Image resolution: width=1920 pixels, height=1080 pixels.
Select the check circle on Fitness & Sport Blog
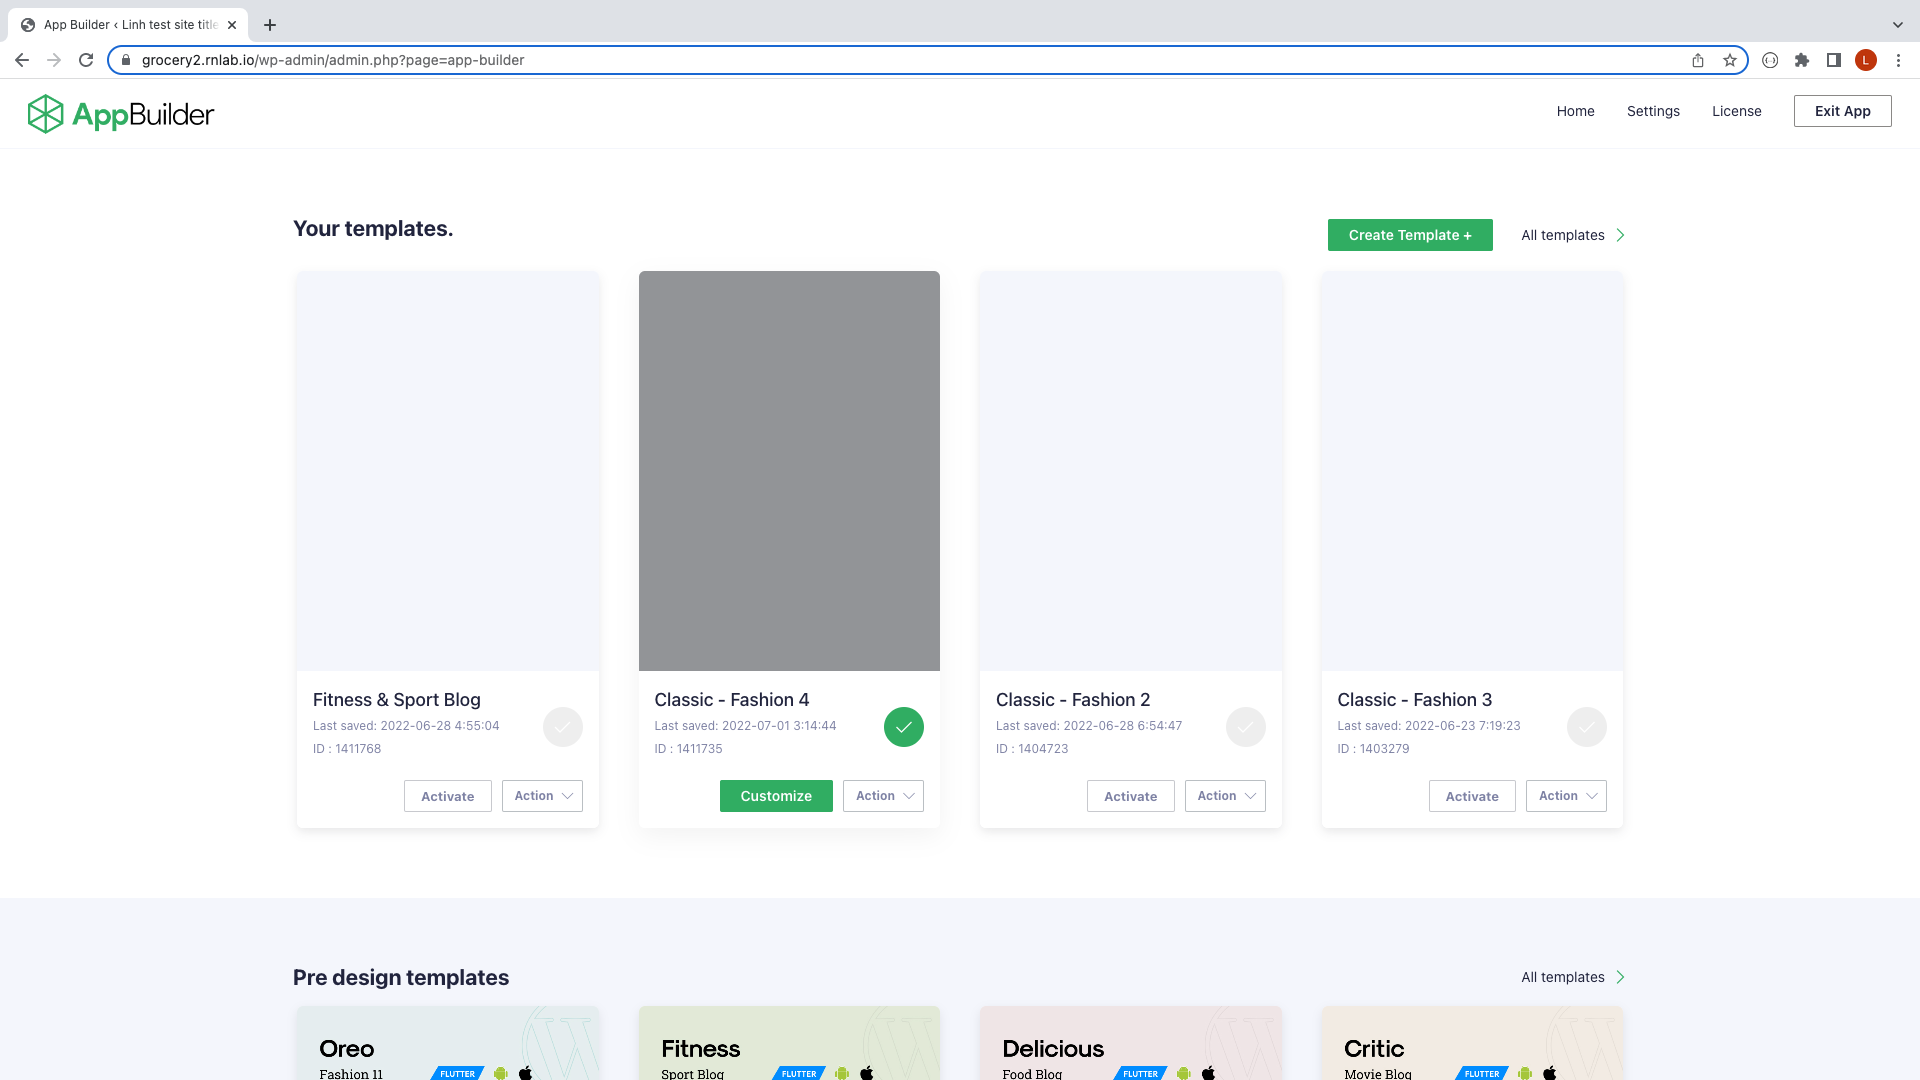pos(562,727)
